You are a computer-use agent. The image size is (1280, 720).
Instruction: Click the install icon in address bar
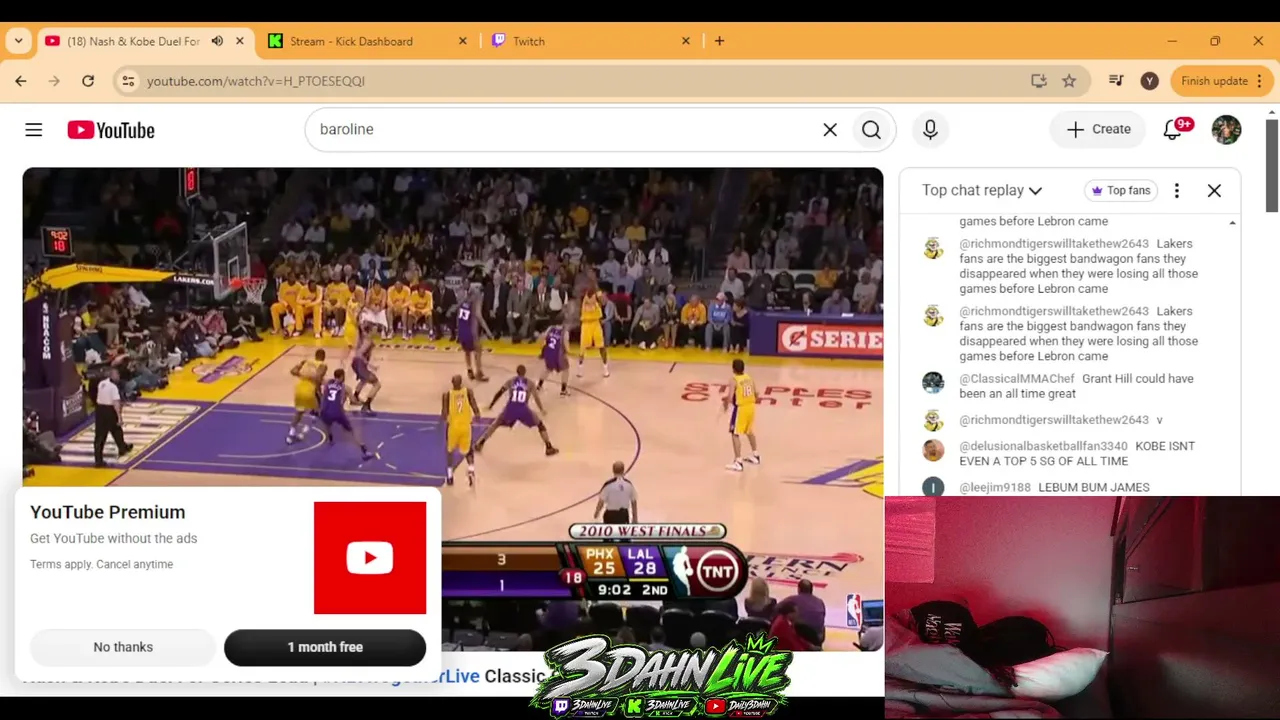pyautogui.click(x=1039, y=81)
